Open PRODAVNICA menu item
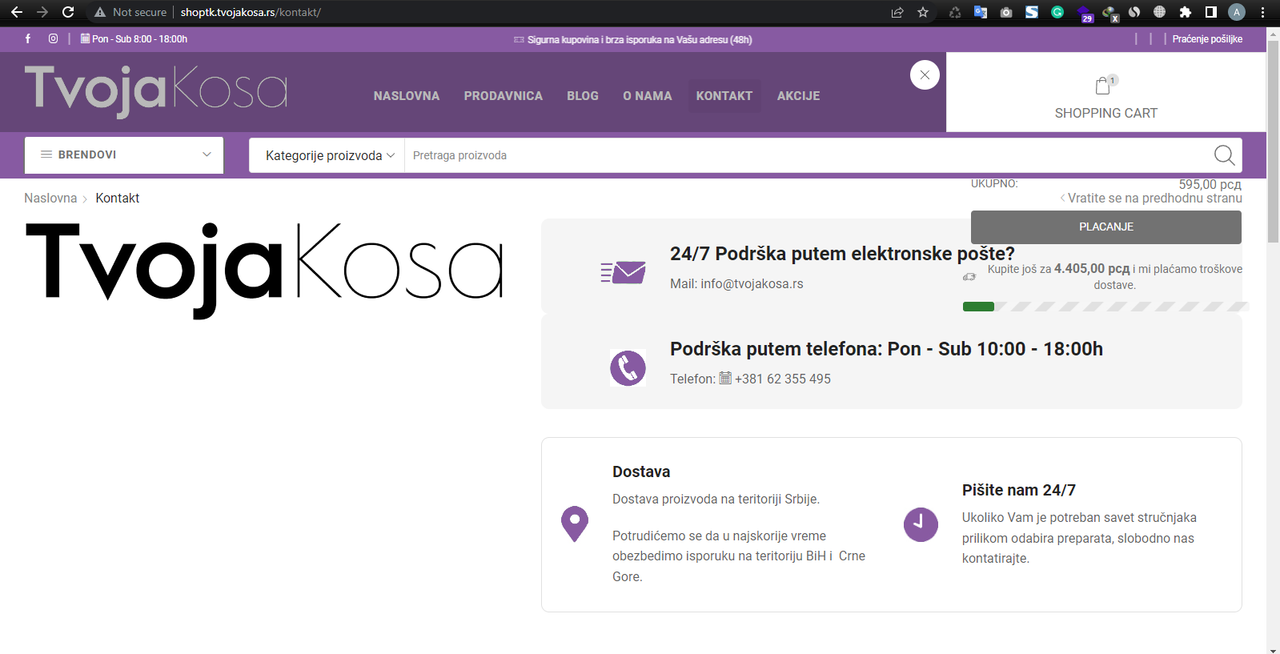 [503, 96]
